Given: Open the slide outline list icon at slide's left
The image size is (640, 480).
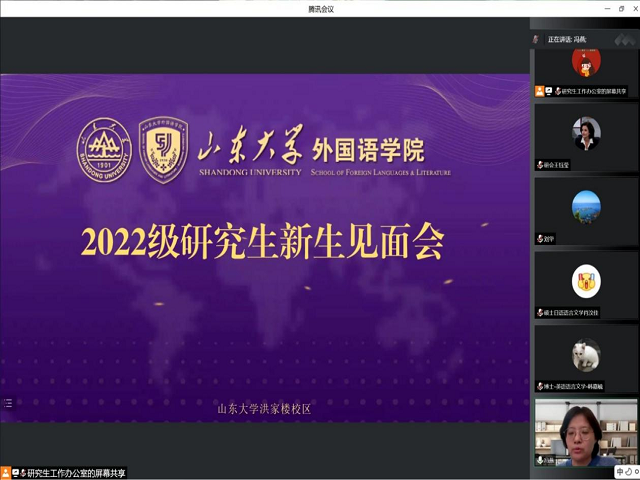Looking at the screenshot, I should (x=8, y=403).
